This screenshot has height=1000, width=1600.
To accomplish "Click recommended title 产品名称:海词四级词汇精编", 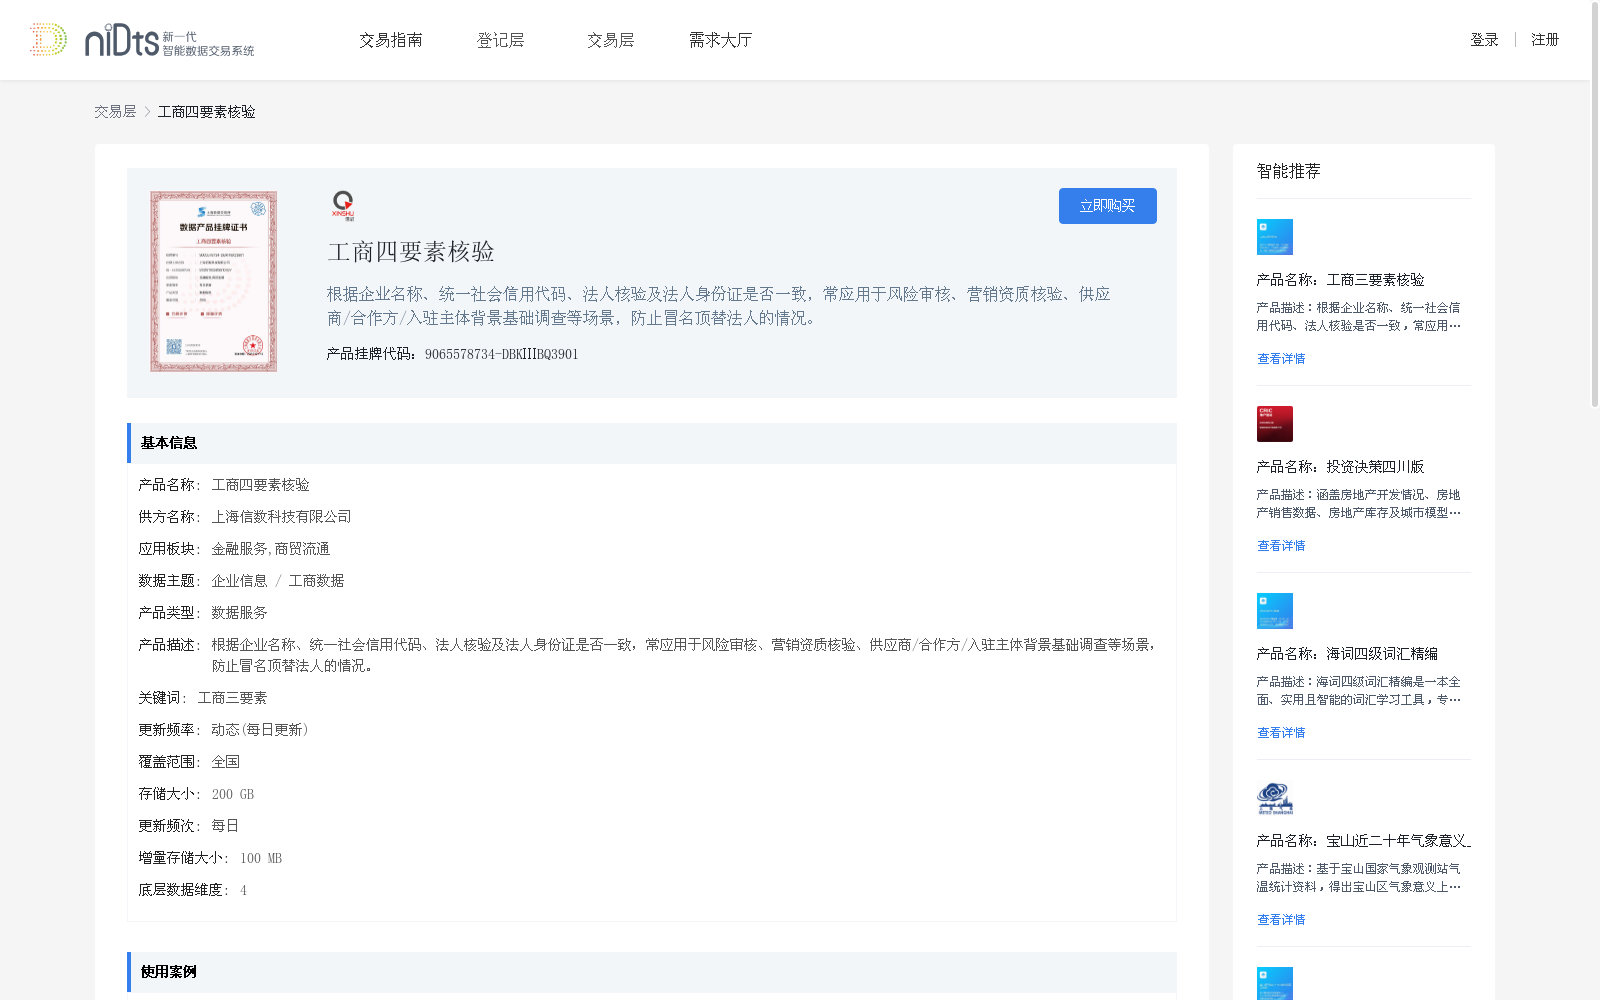I will pyautogui.click(x=1347, y=654).
